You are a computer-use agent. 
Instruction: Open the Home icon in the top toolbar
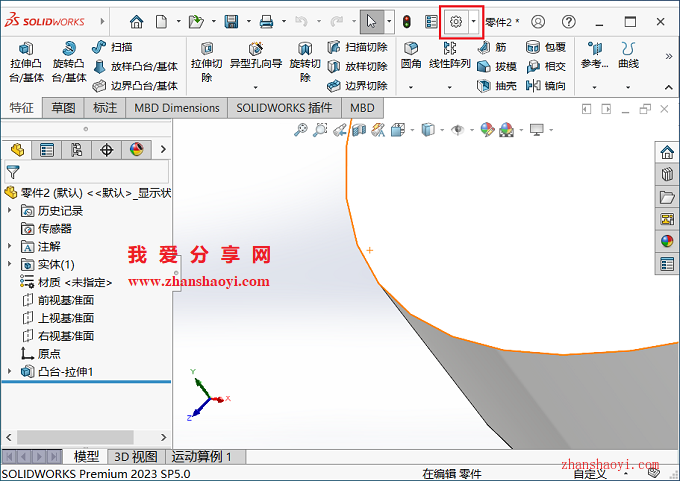[x=137, y=21]
